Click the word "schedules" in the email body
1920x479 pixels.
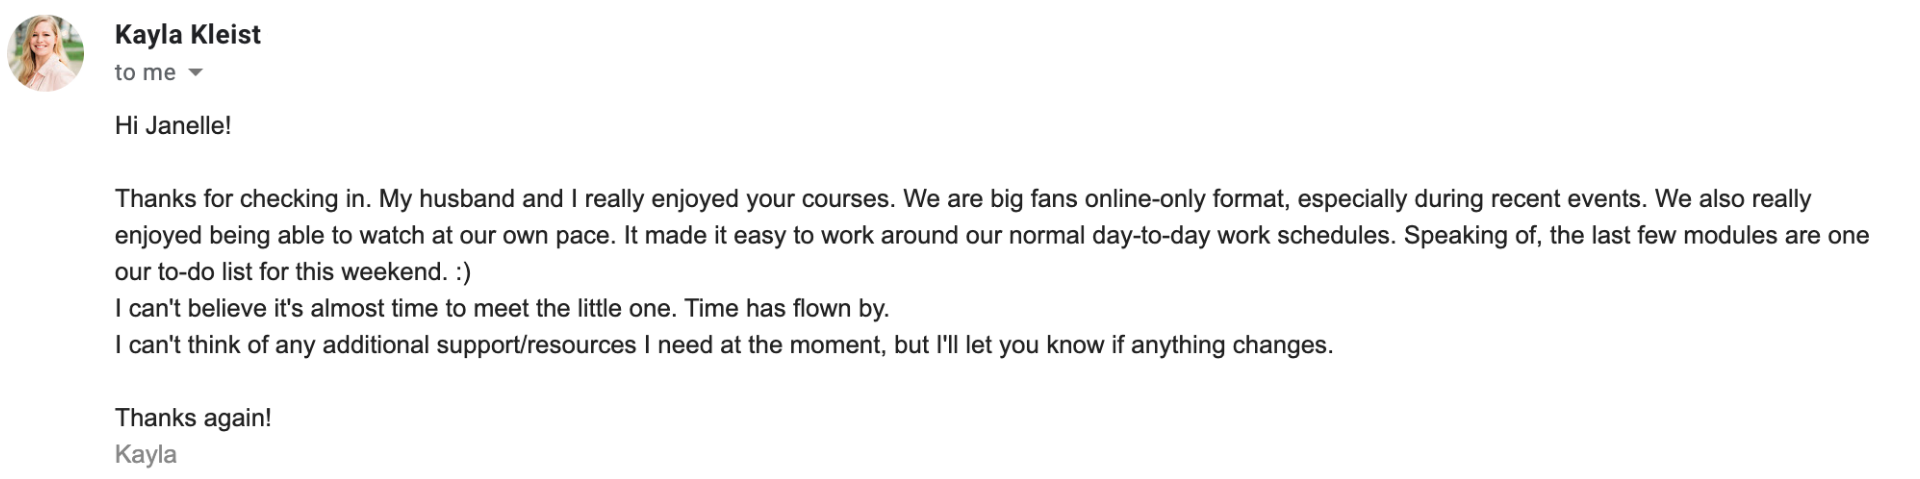(x=1333, y=236)
